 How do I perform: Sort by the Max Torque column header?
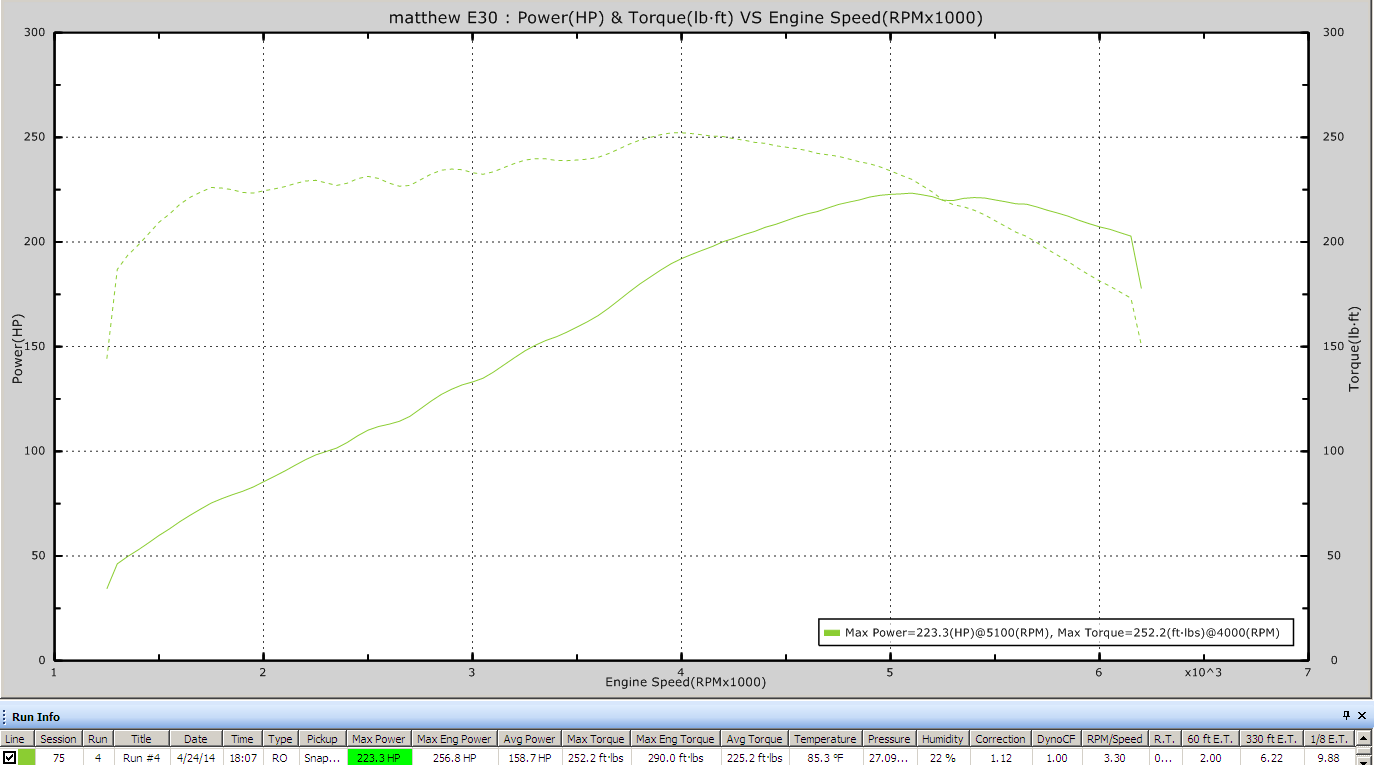pyautogui.click(x=595, y=739)
